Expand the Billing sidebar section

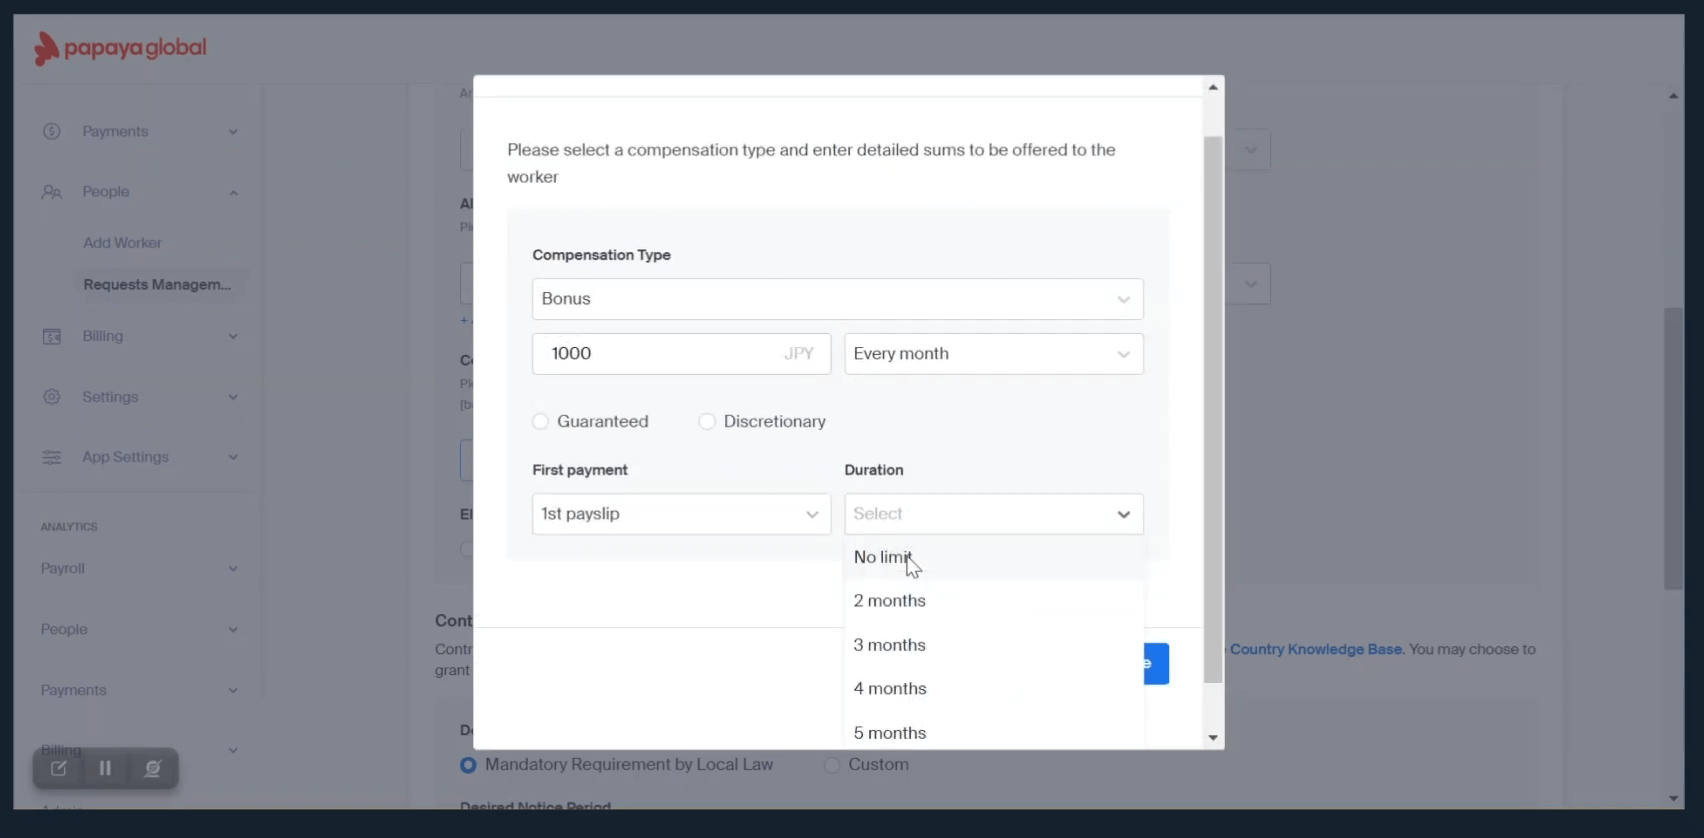pos(233,336)
